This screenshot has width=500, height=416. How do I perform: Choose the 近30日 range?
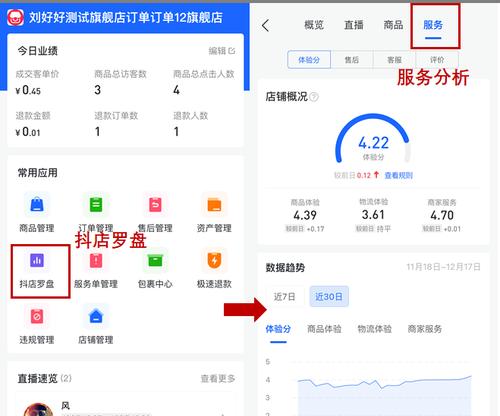click(x=329, y=296)
